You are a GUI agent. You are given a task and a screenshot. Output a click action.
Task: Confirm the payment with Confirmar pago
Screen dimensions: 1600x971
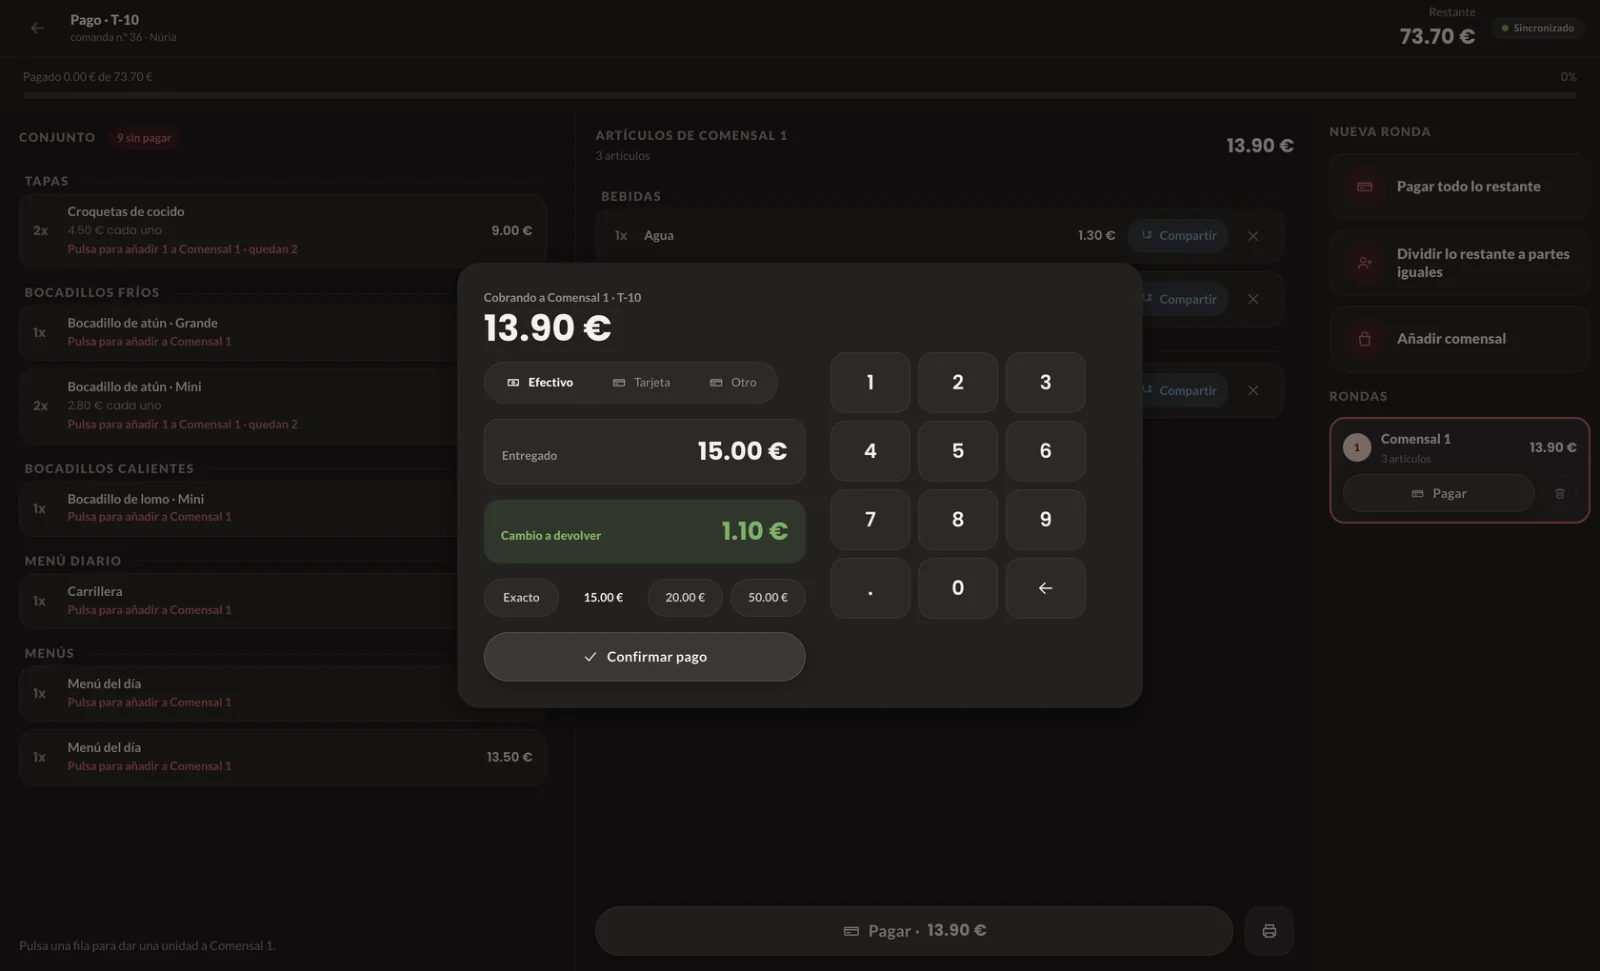(x=644, y=657)
